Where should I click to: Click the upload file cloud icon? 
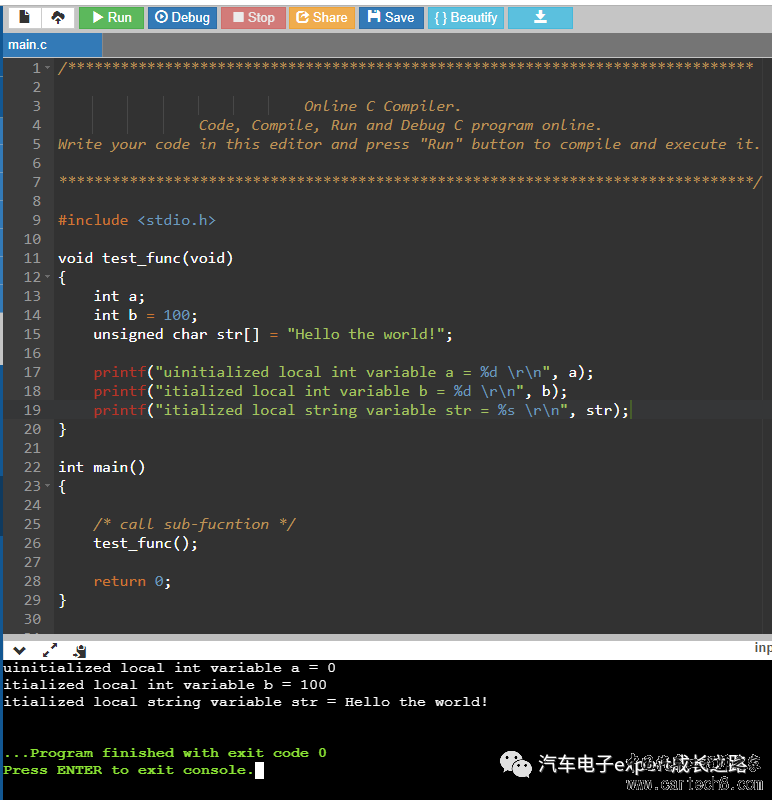tap(58, 17)
